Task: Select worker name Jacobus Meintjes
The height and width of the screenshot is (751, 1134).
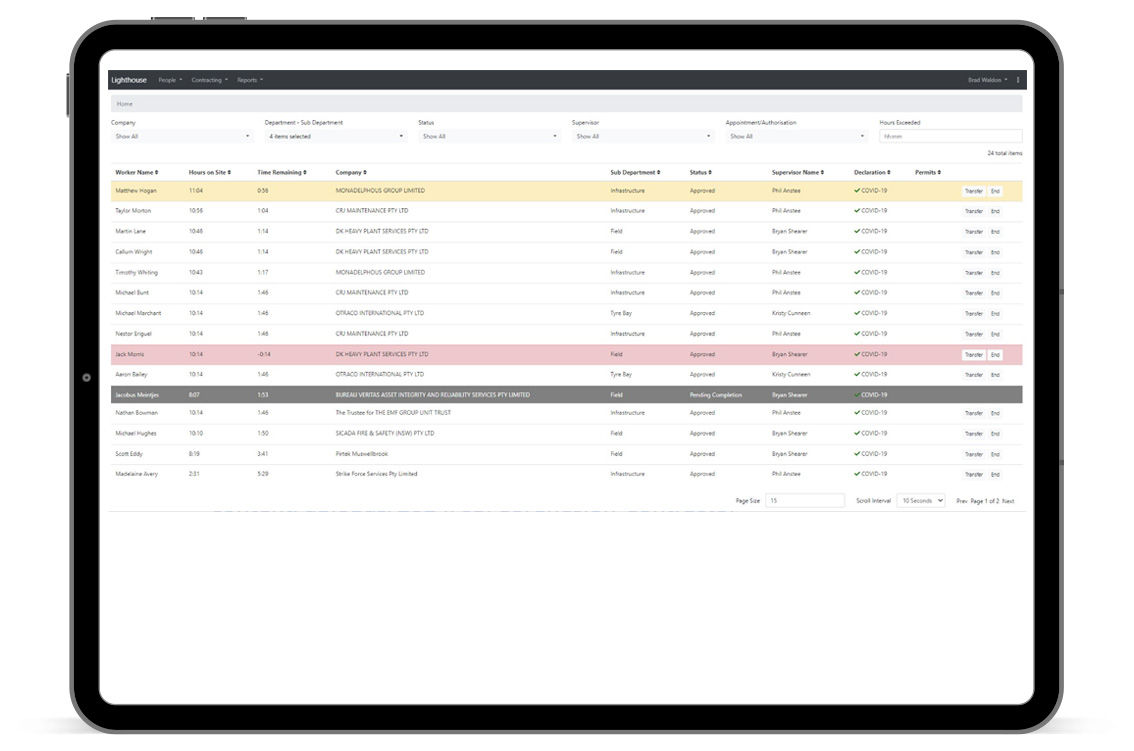Action: pyautogui.click(x=137, y=395)
